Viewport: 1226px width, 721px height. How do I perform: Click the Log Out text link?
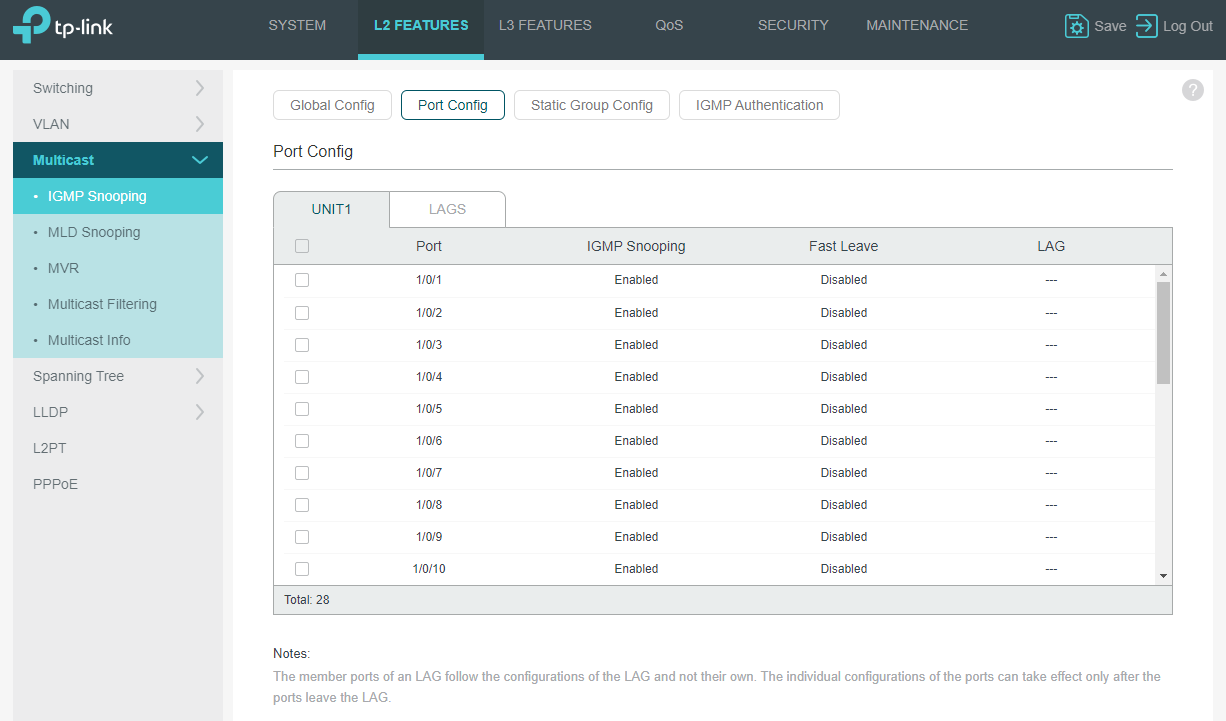click(x=1188, y=27)
